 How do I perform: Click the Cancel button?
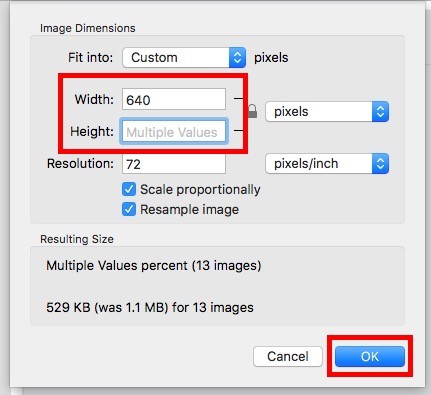pos(288,356)
